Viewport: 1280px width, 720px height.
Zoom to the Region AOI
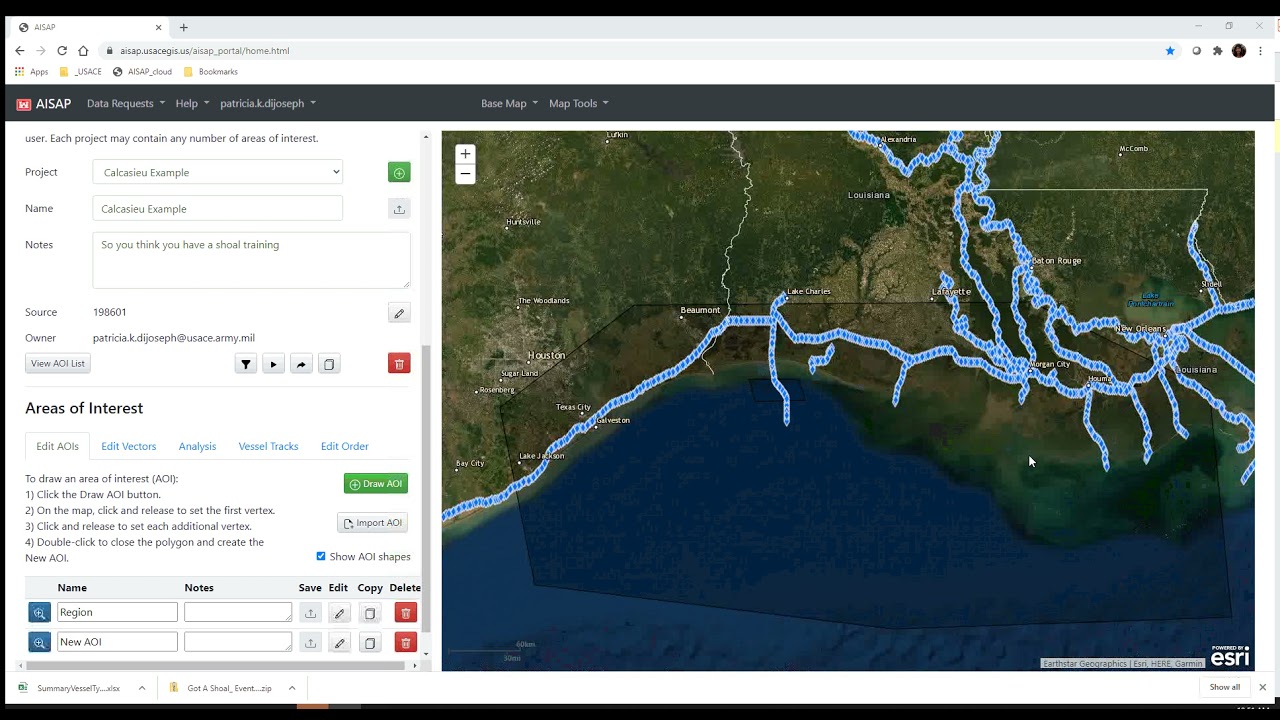pyautogui.click(x=39, y=612)
